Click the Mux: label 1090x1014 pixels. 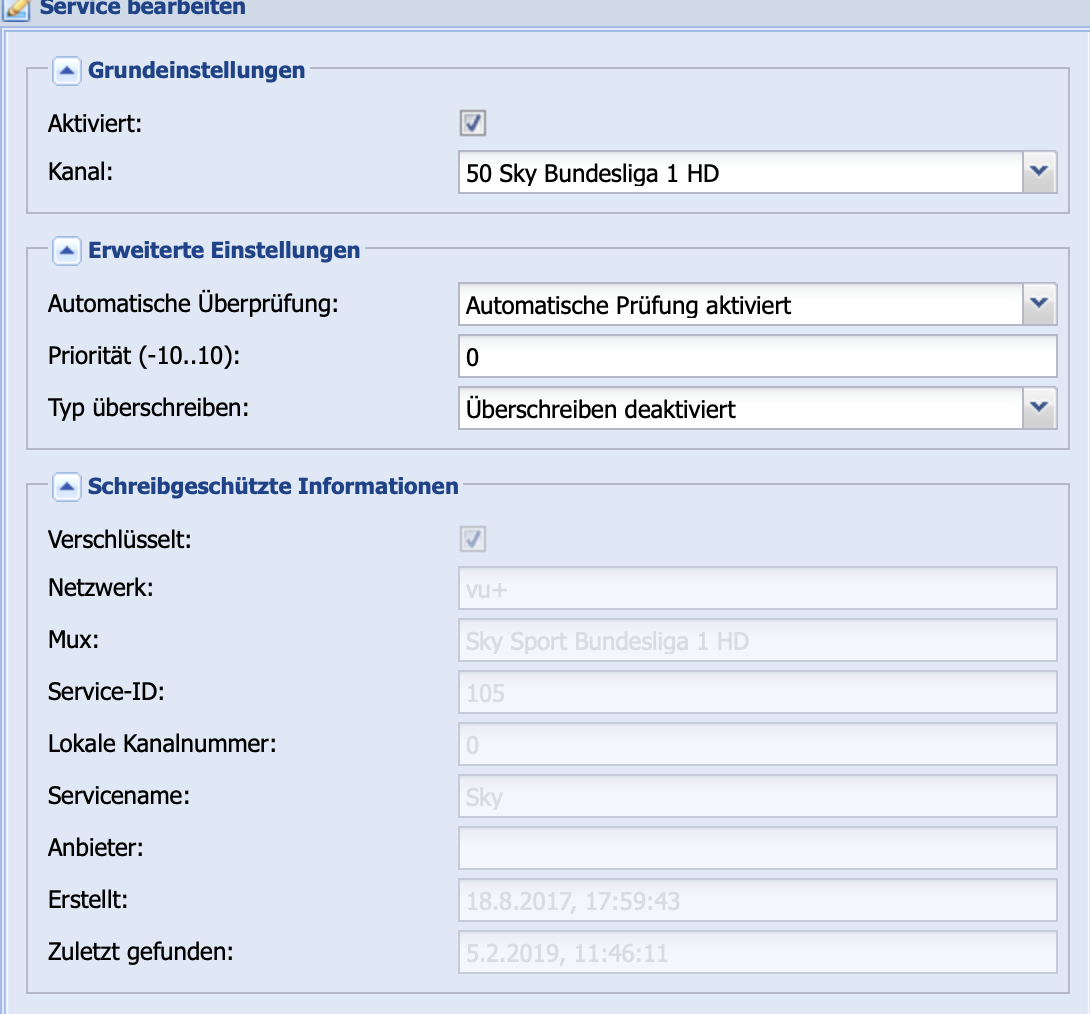[74, 640]
